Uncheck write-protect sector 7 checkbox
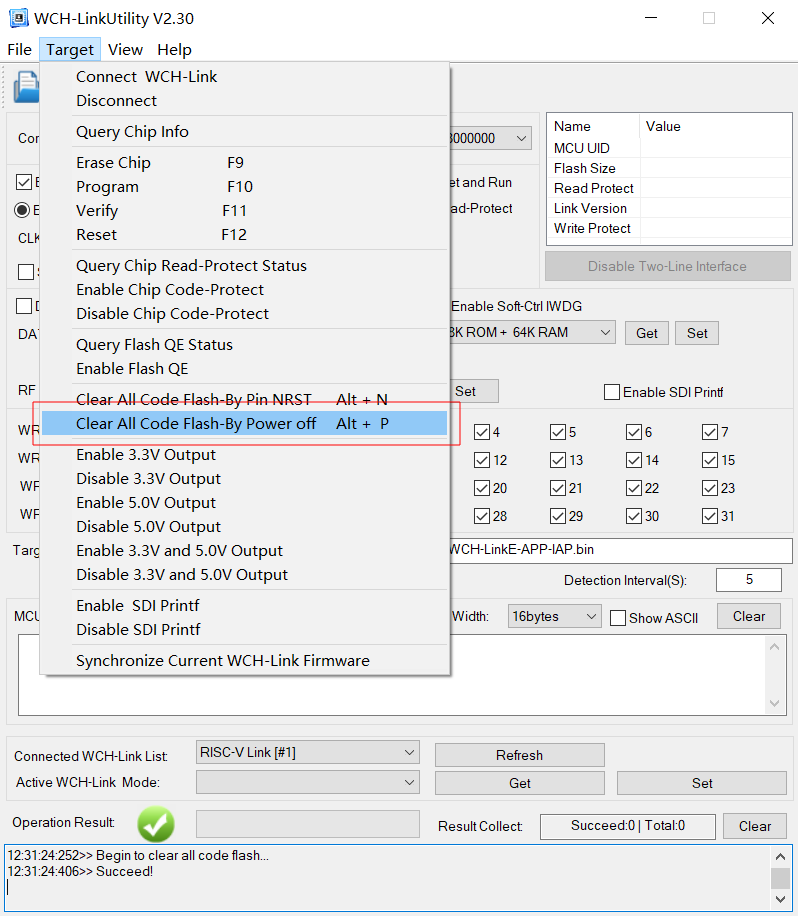Screen dimensions: 798x916 (710, 432)
